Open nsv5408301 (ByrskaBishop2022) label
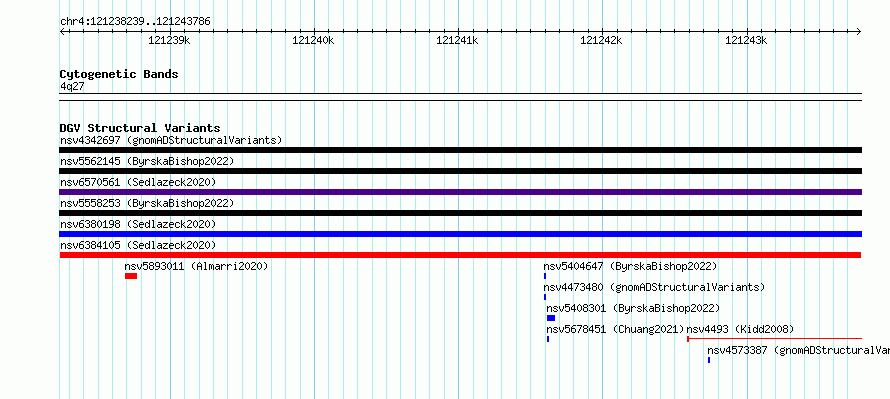Screen dimensions: 890x399 pyautogui.click(x=633, y=308)
